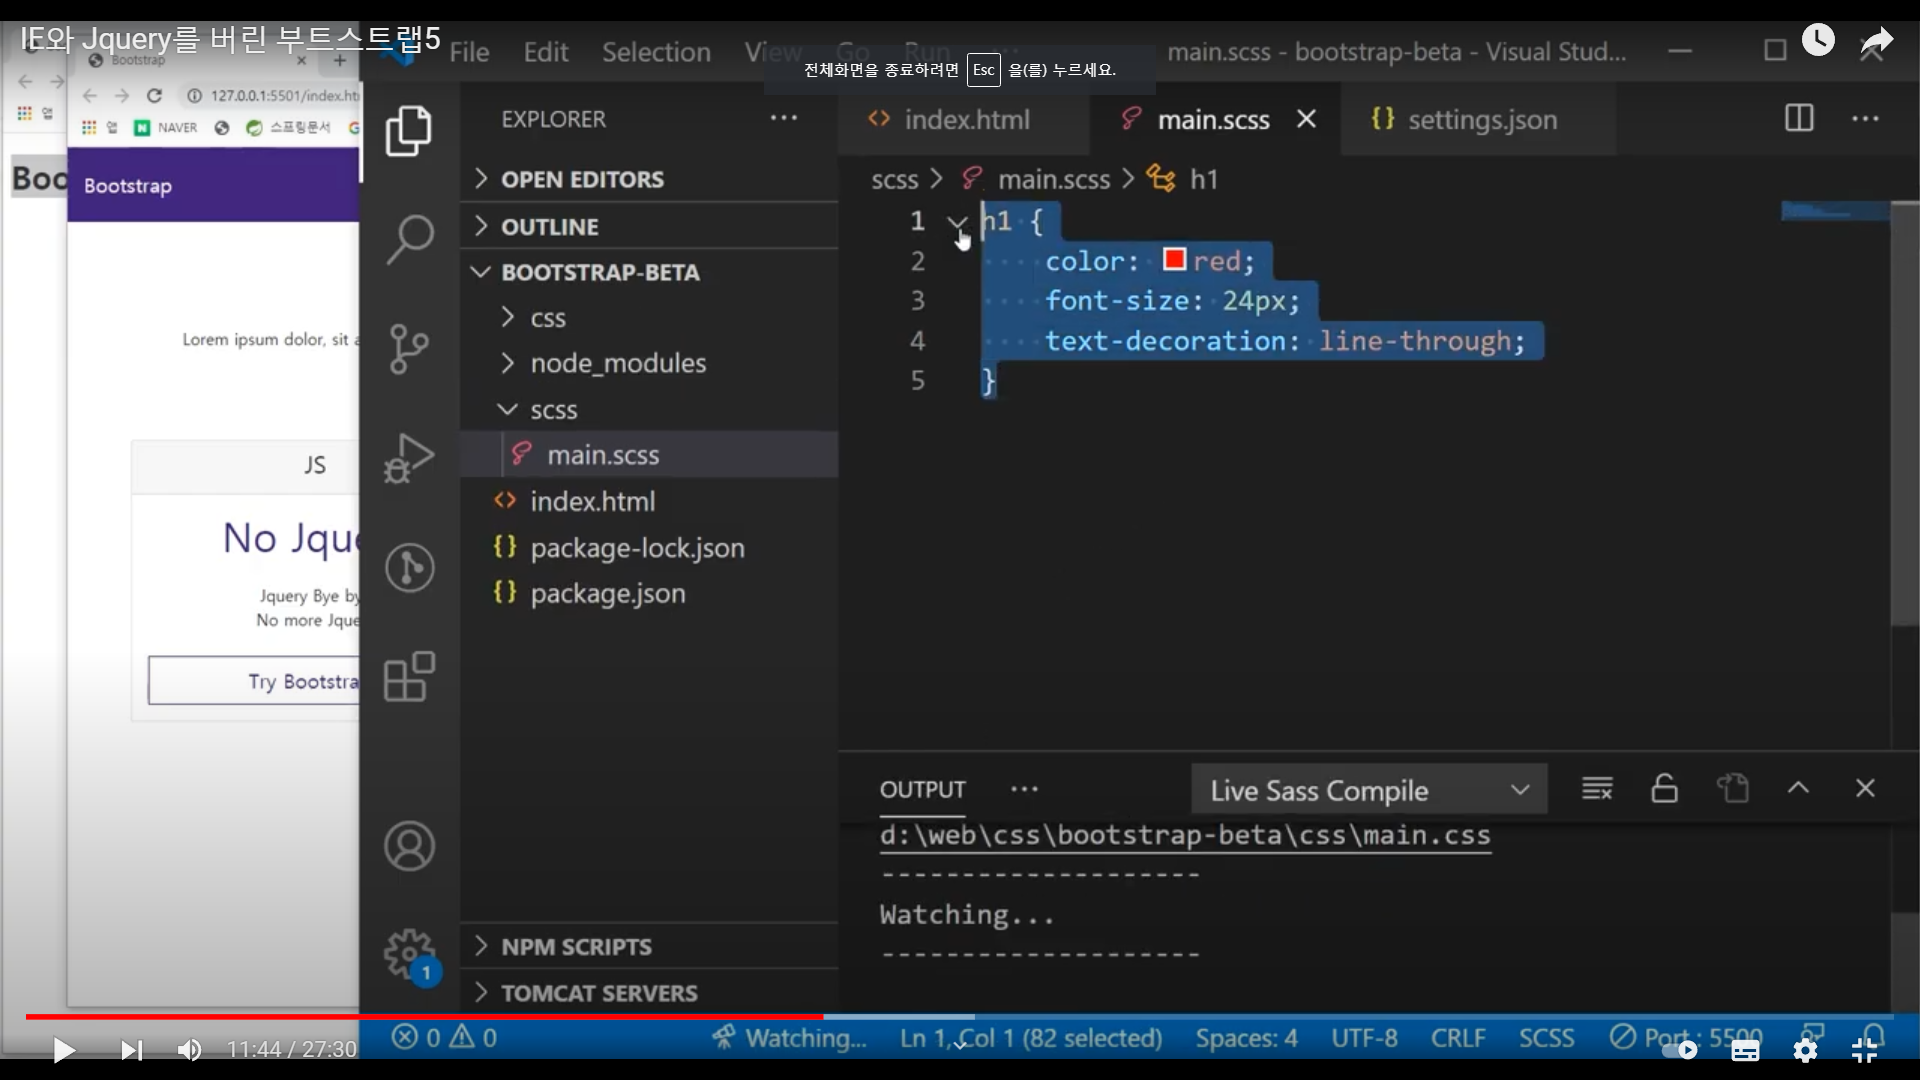Screen dimensions: 1920x1080
Task: Open main.scss in the explorer tree
Action: pos(649,455)
